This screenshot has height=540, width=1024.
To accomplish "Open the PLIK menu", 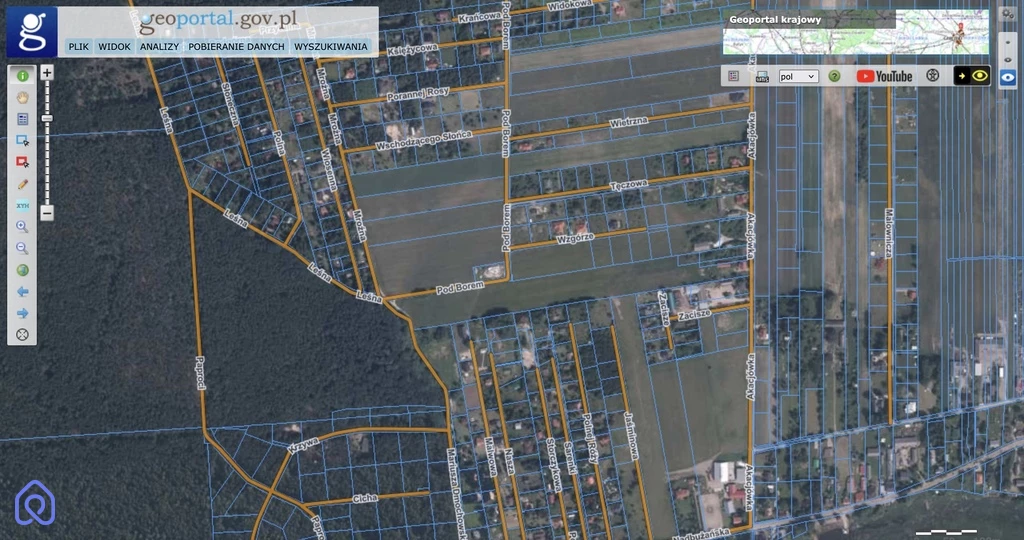I will click(79, 47).
